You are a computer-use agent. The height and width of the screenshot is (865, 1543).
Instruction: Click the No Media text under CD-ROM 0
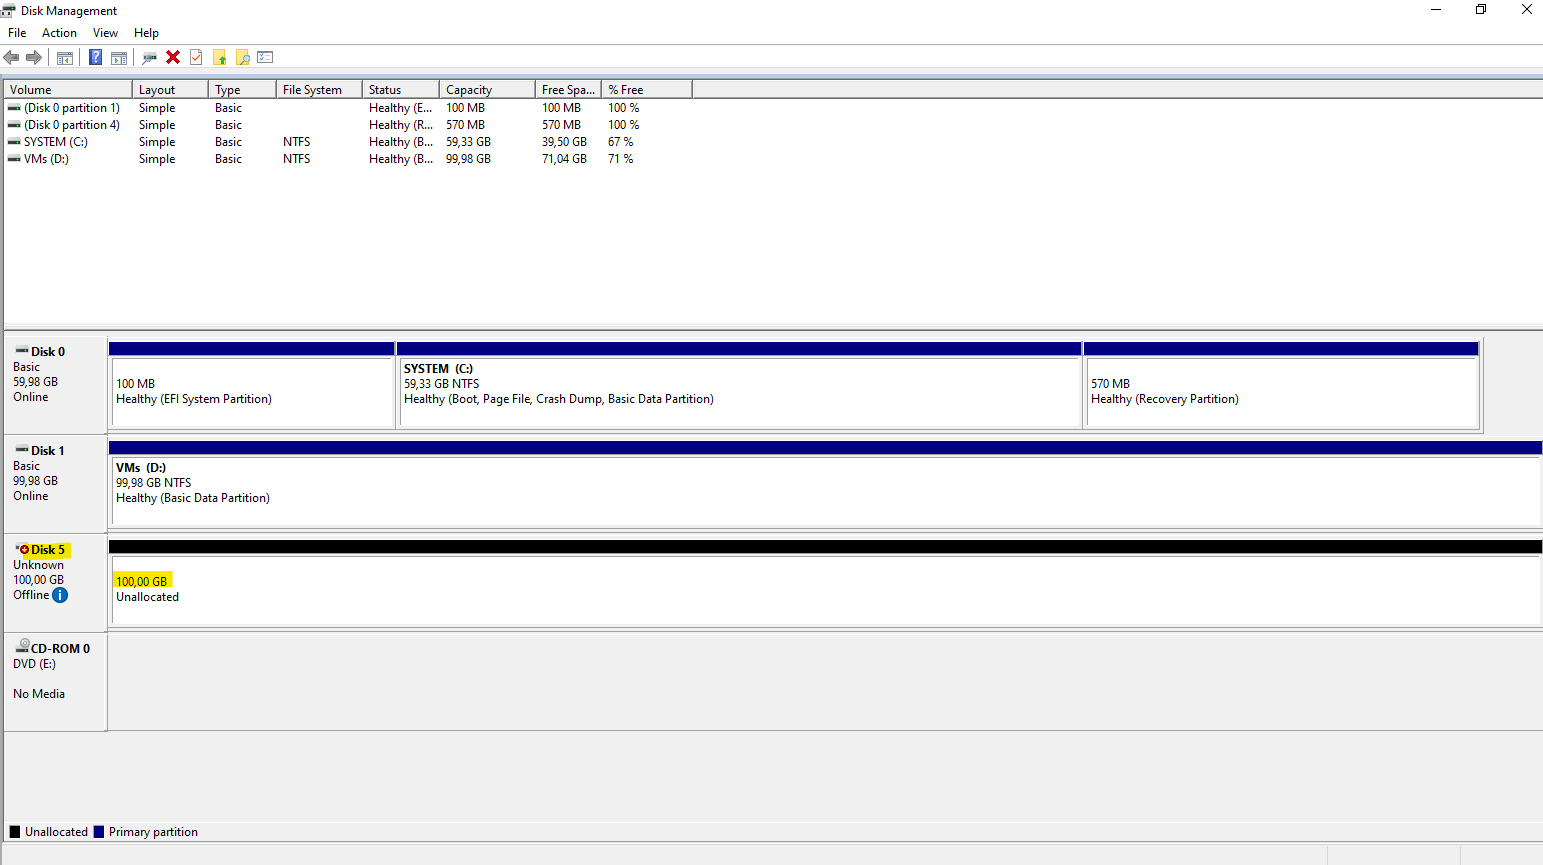coord(39,694)
